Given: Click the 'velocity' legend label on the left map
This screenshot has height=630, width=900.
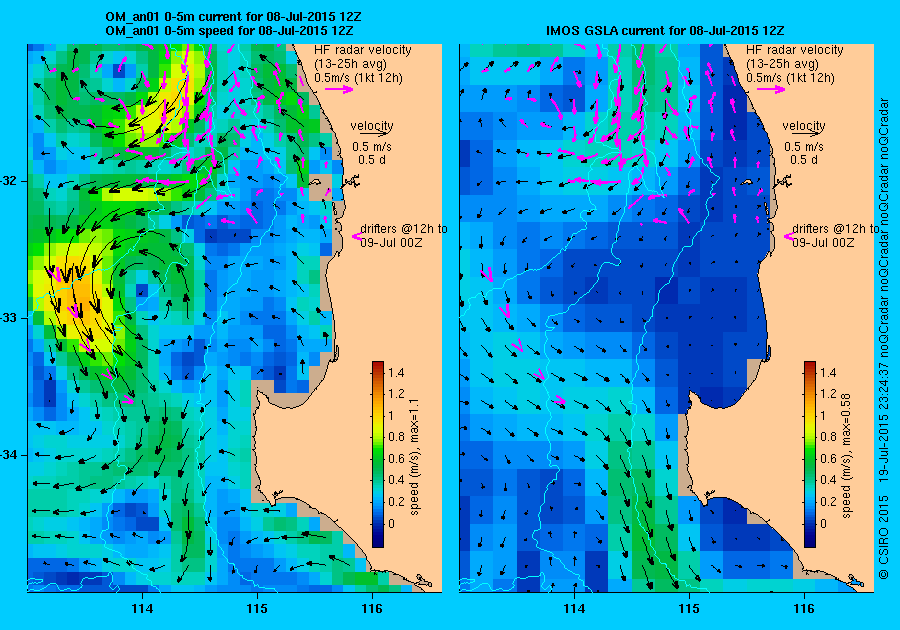Looking at the screenshot, I should coord(372,125).
